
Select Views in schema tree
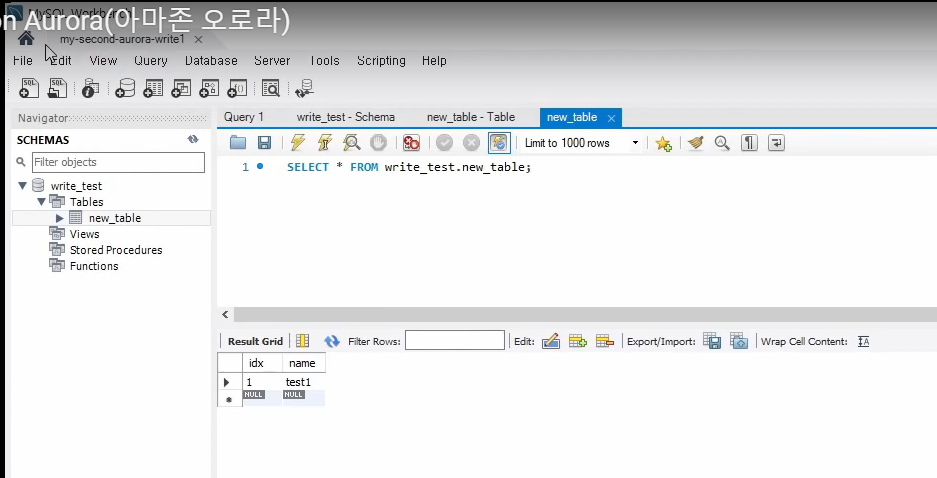tap(84, 234)
